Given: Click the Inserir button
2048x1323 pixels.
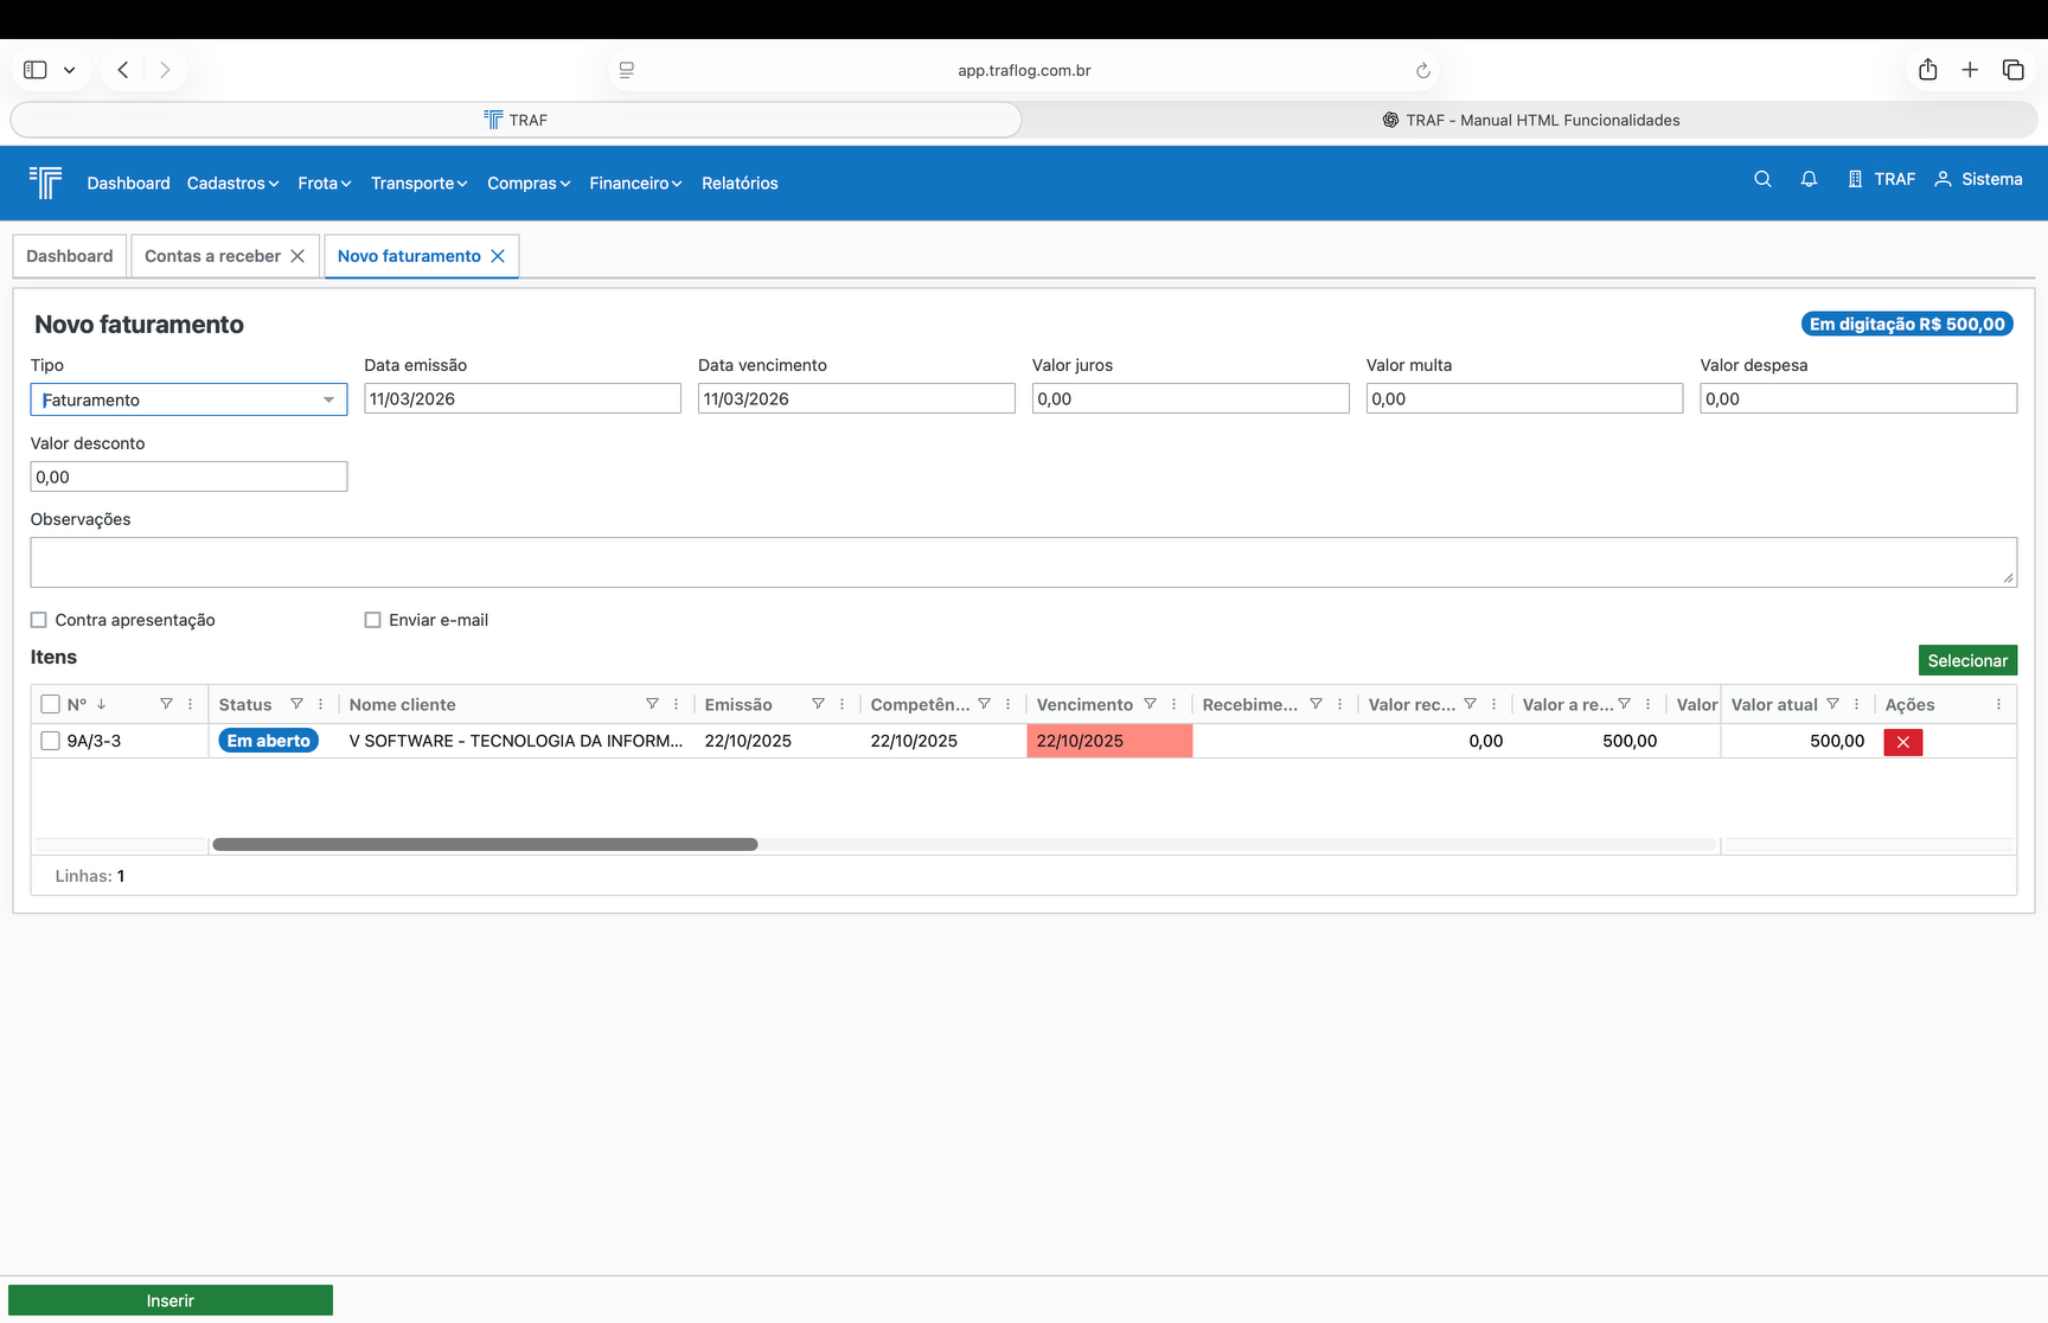Looking at the screenshot, I should [x=170, y=1300].
